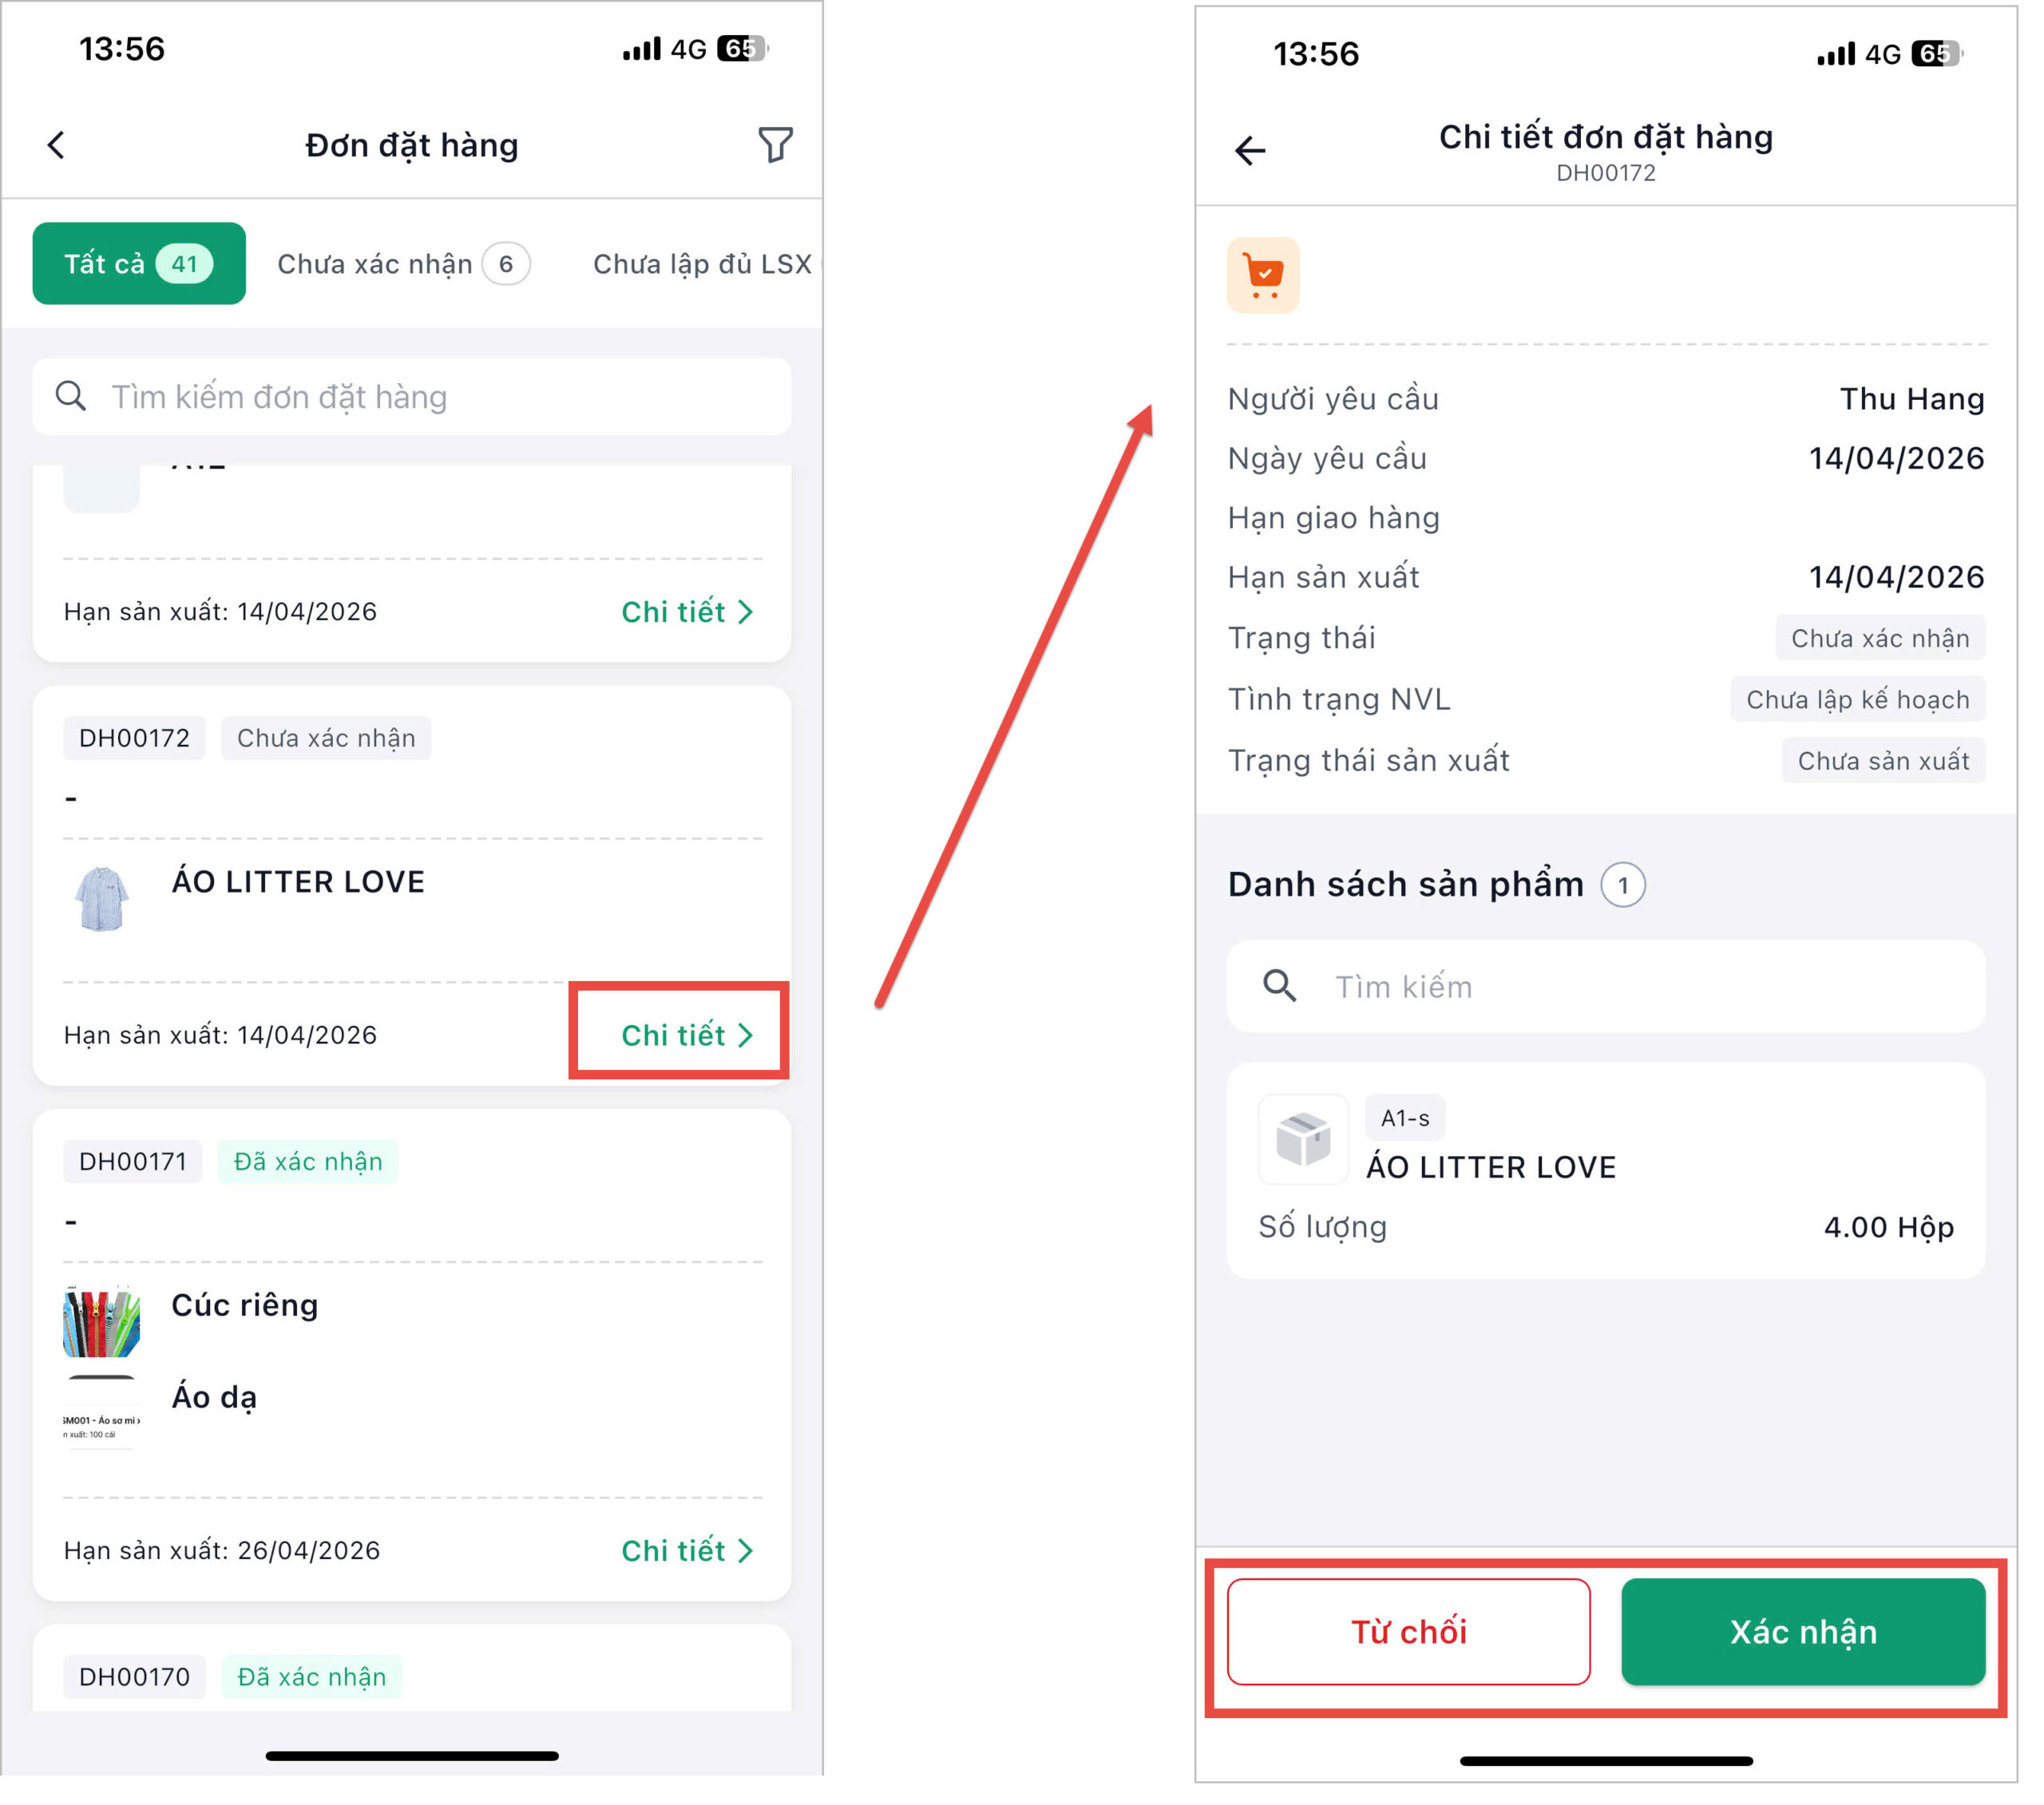Screen dimensions: 2044x1805
Task: Tap the back arrow on order detail
Action: tap(1250, 151)
